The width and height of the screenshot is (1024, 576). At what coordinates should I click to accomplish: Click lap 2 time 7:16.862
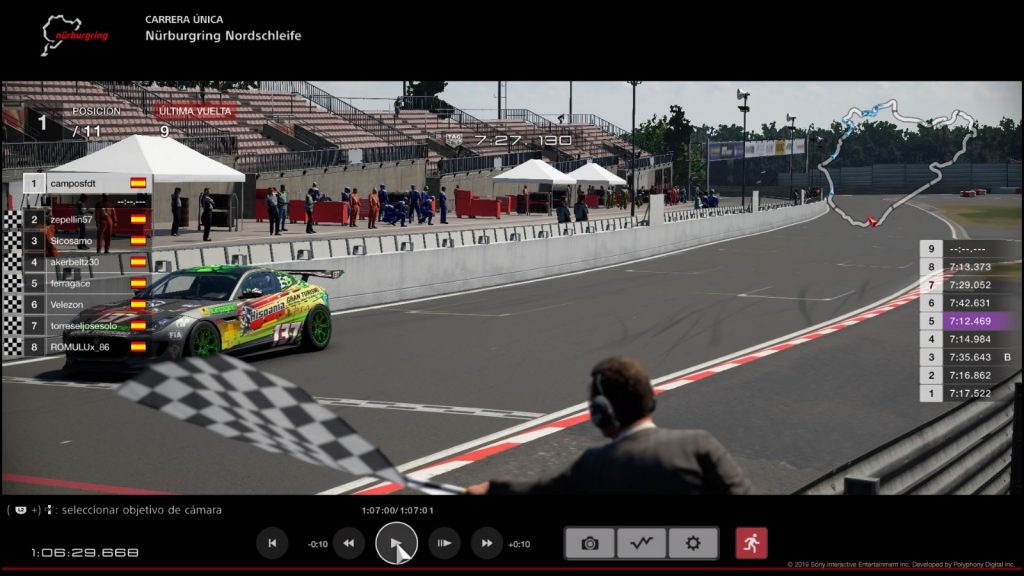click(x=970, y=376)
